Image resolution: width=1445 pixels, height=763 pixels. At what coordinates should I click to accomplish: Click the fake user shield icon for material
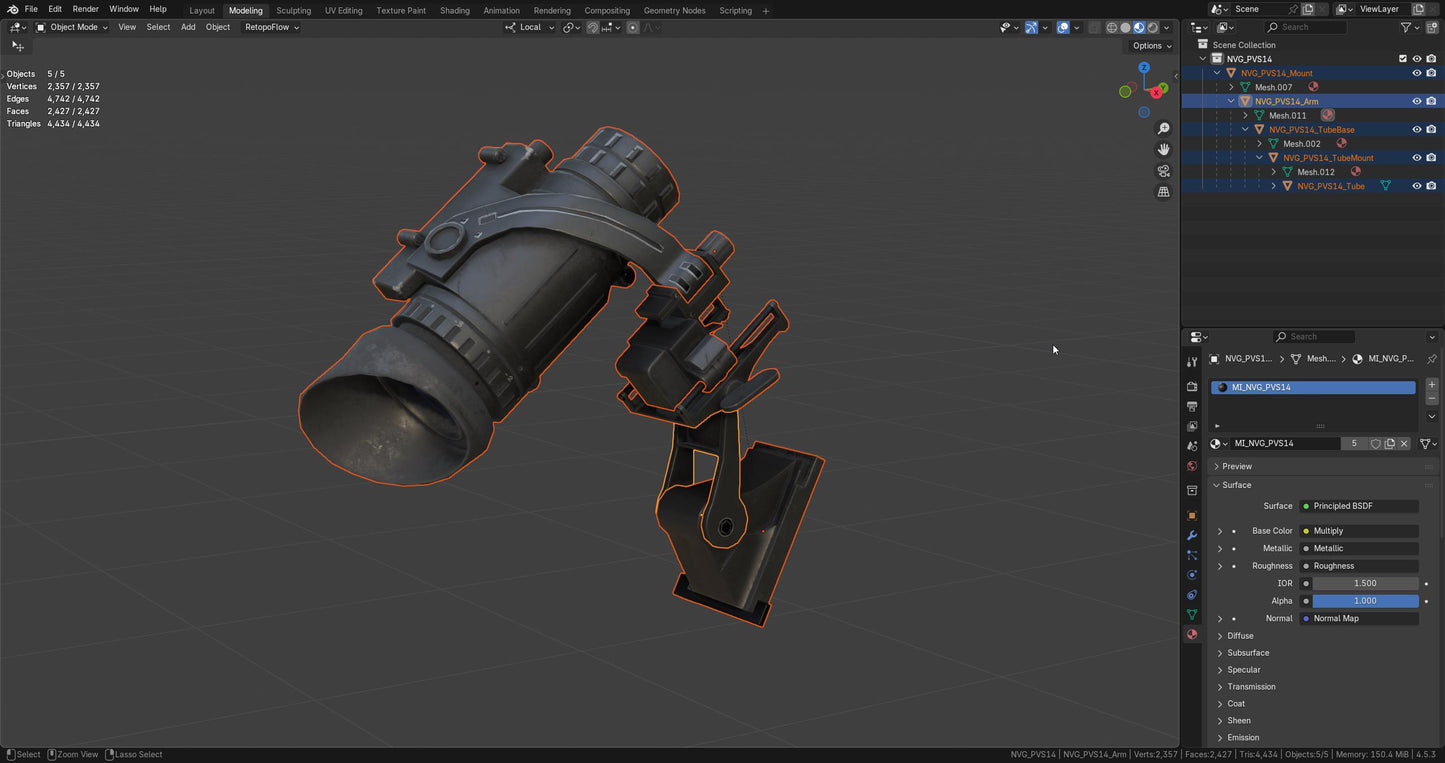(1375, 444)
